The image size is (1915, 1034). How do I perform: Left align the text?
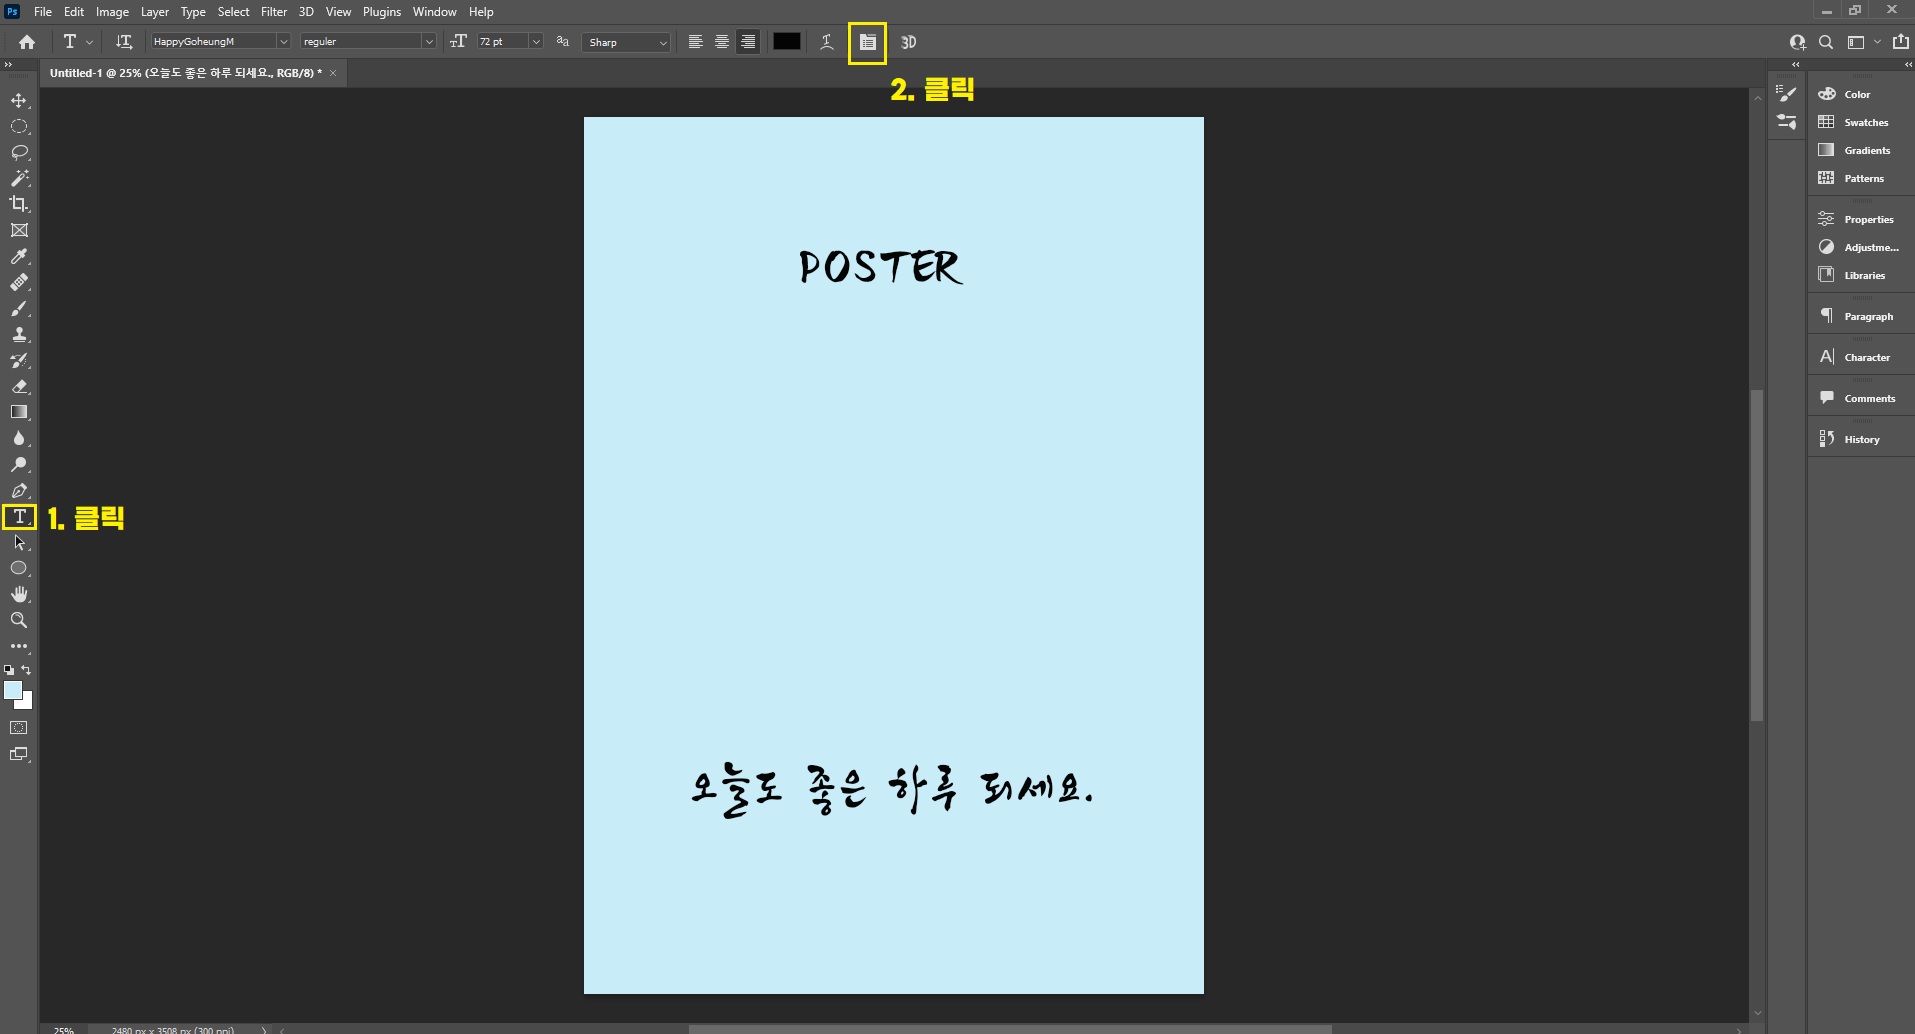[x=695, y=42]
